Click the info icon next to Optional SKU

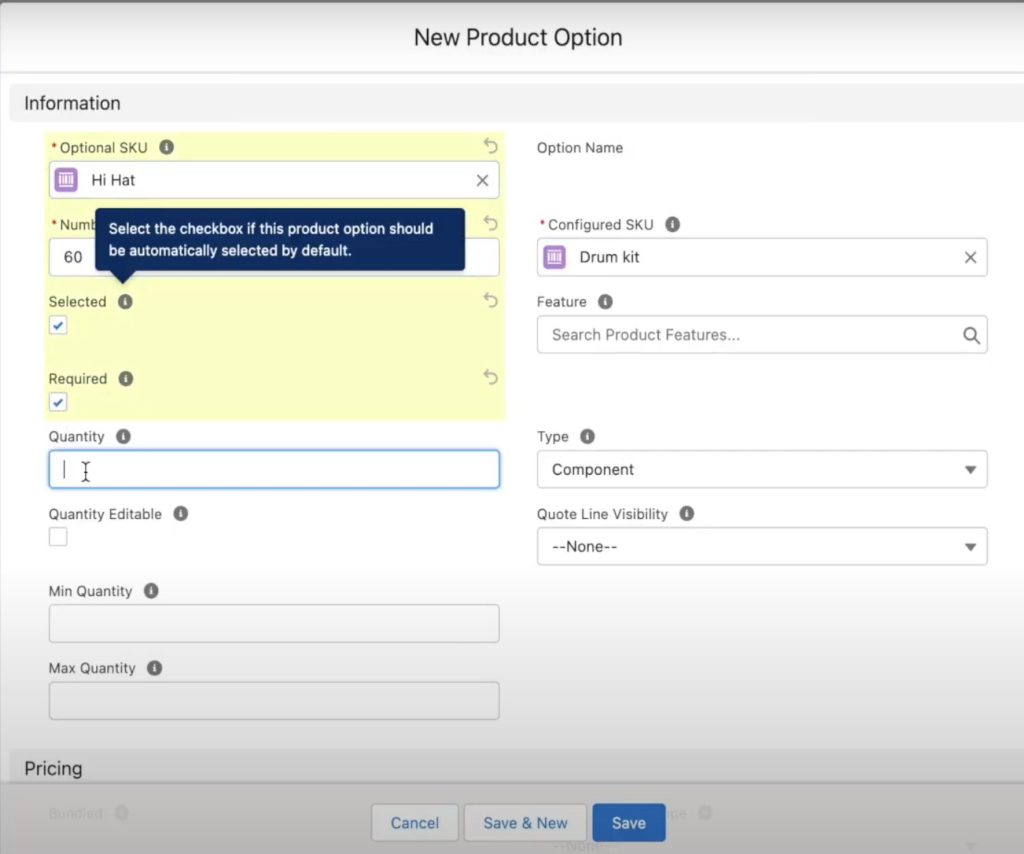(x=167, y=147)
